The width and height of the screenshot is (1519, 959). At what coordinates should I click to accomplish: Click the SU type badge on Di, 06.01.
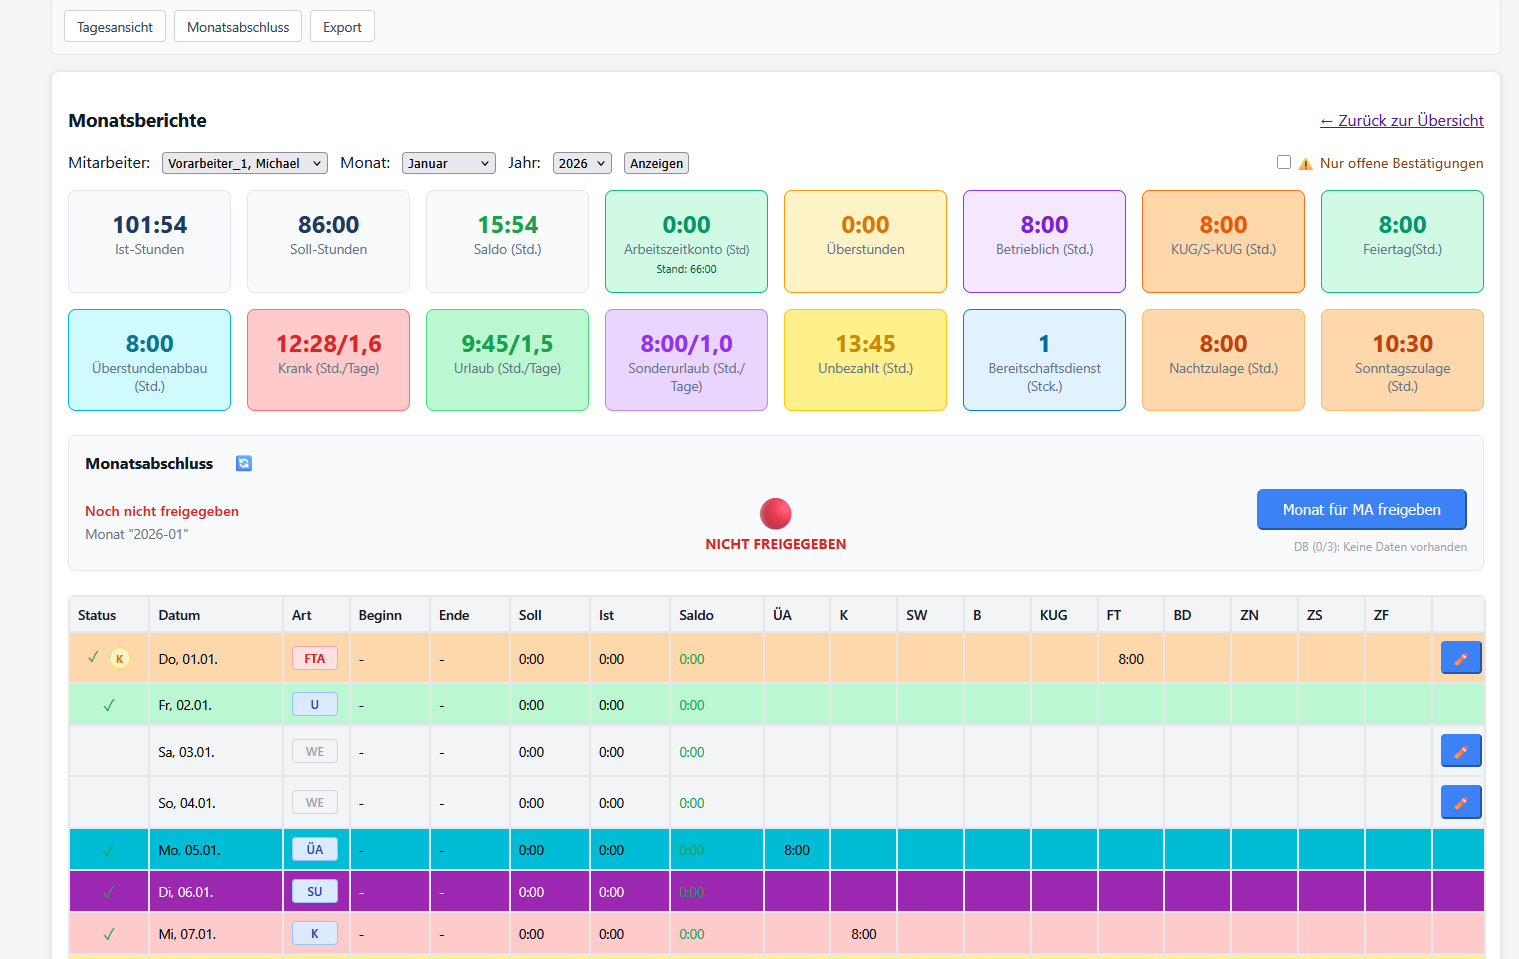[315, 891]
